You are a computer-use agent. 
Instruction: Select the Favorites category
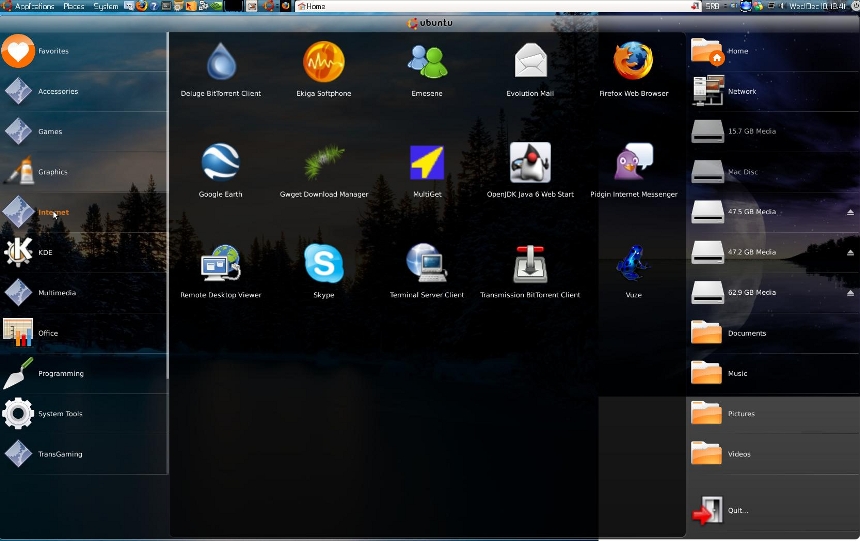pos(83,51)
